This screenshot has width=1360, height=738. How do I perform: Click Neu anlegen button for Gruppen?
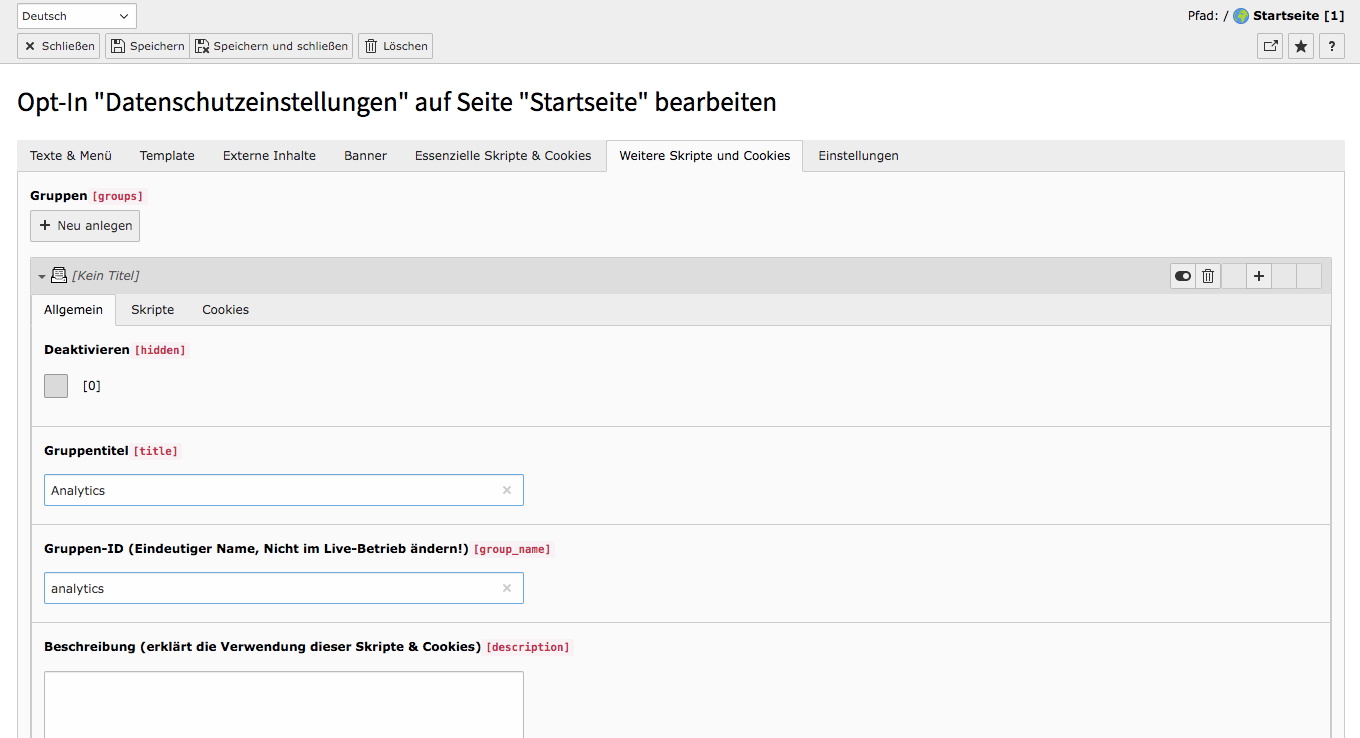coord(85,226)
